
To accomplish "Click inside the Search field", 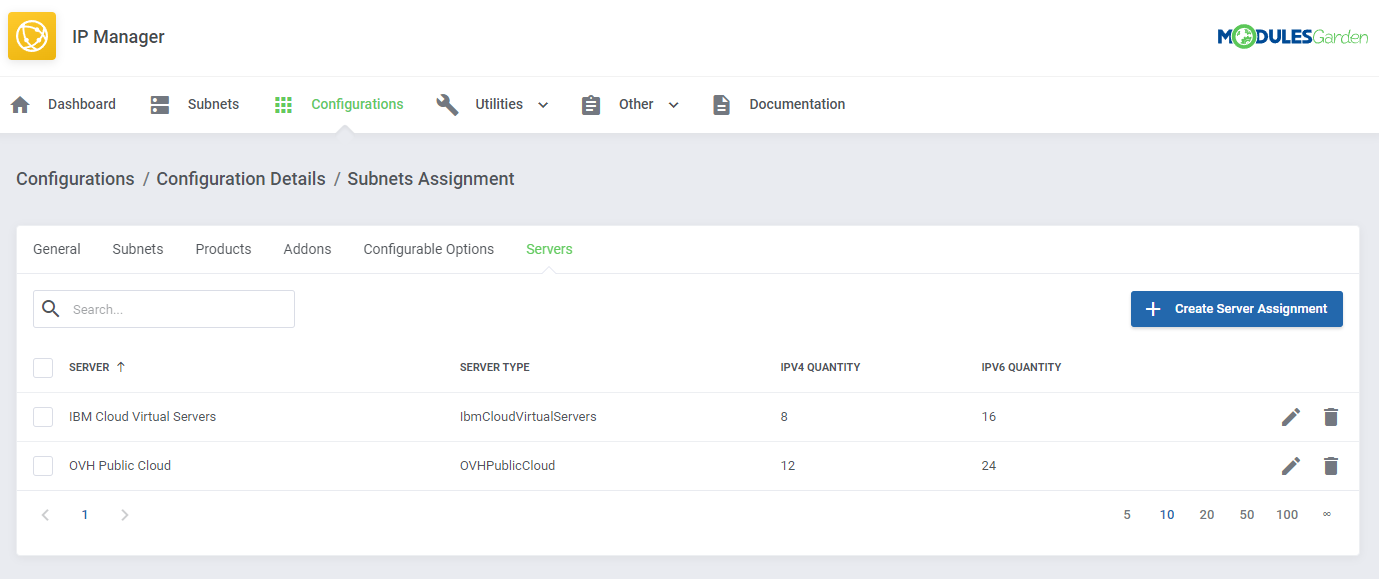I will [x=163, y=308].
